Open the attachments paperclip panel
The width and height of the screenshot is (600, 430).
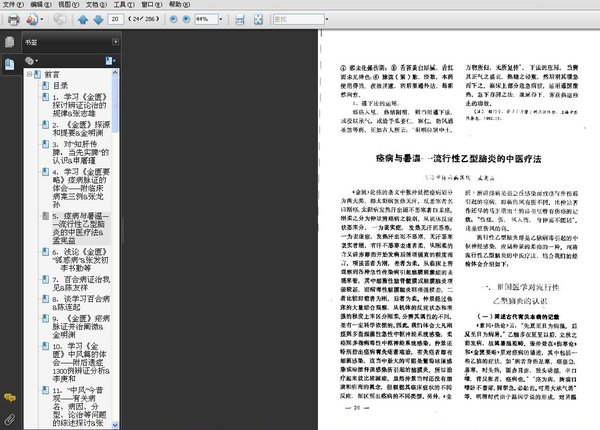click(10, 420)
